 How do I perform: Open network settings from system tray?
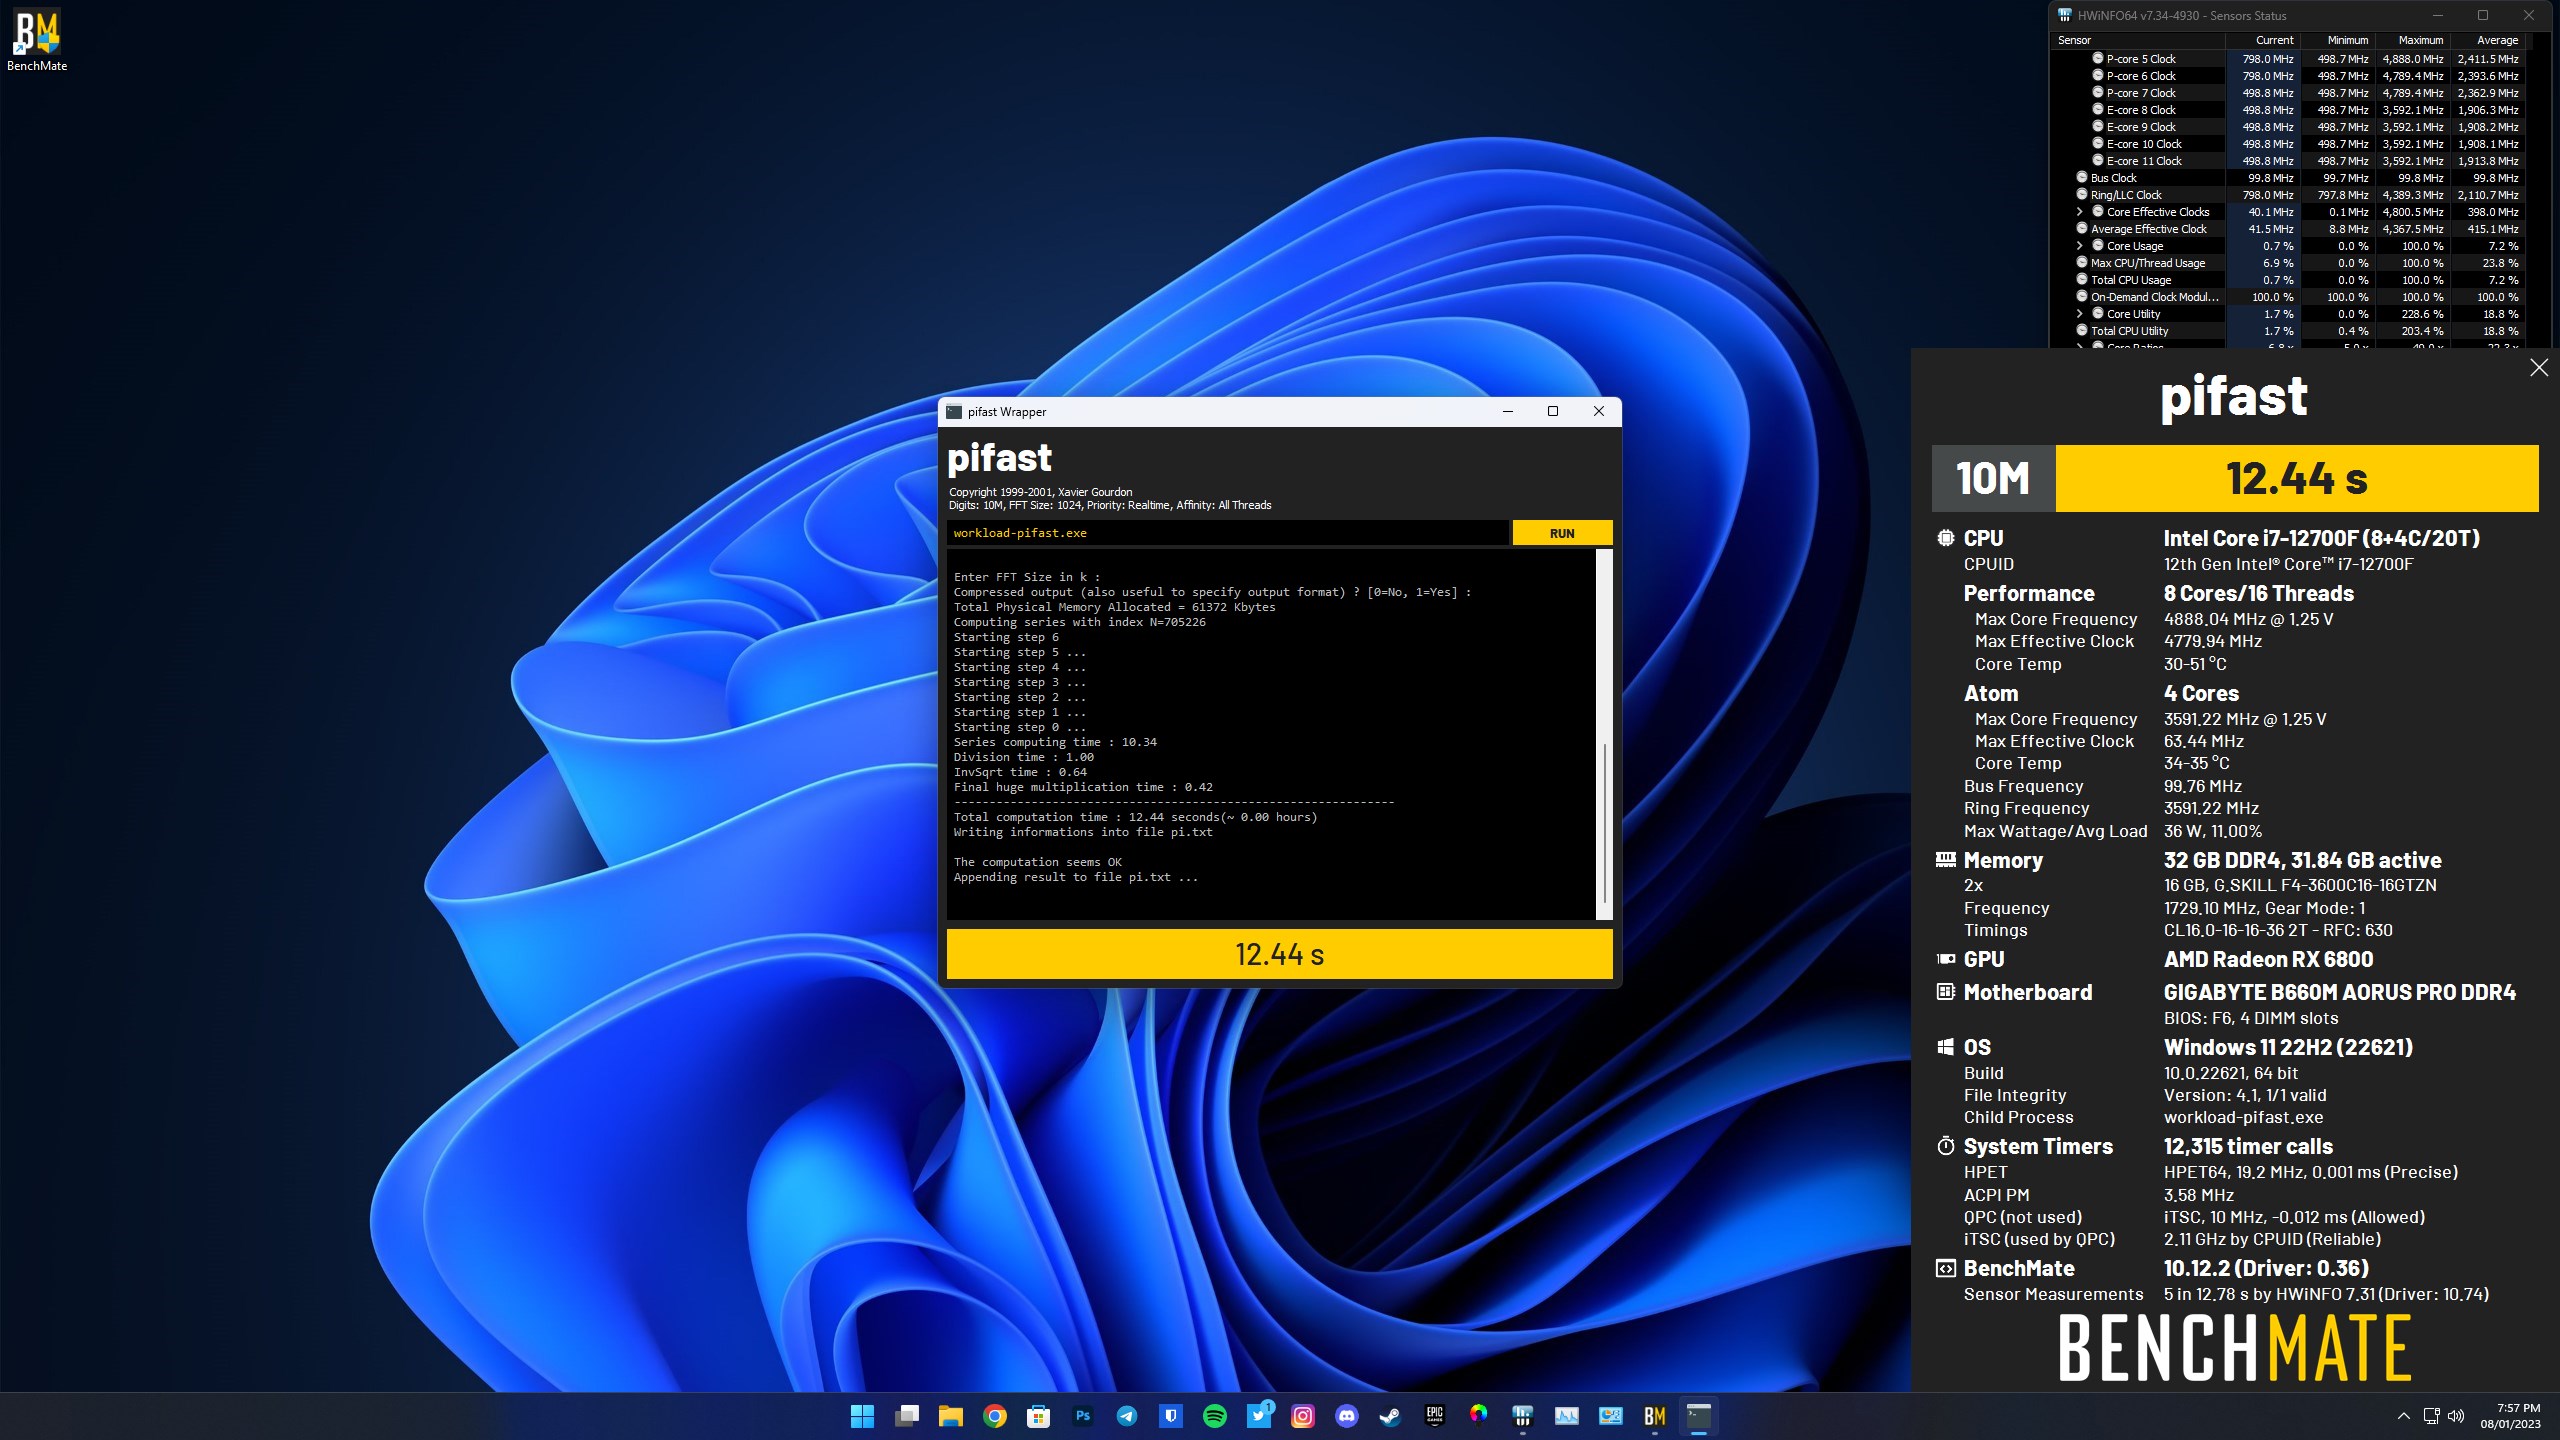[2432, 1416]
